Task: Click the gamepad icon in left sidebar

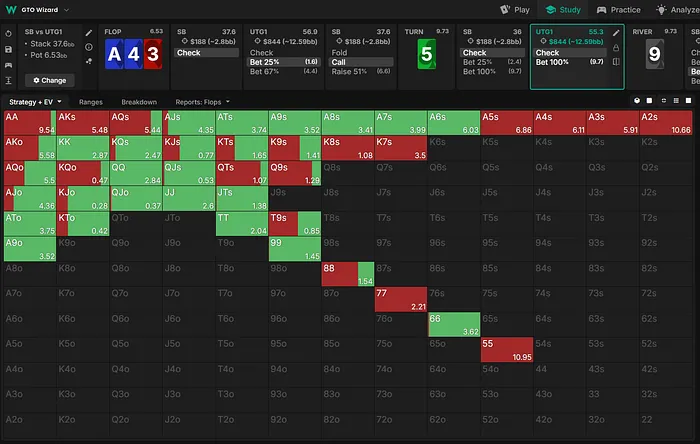Action: click(9, 63)
